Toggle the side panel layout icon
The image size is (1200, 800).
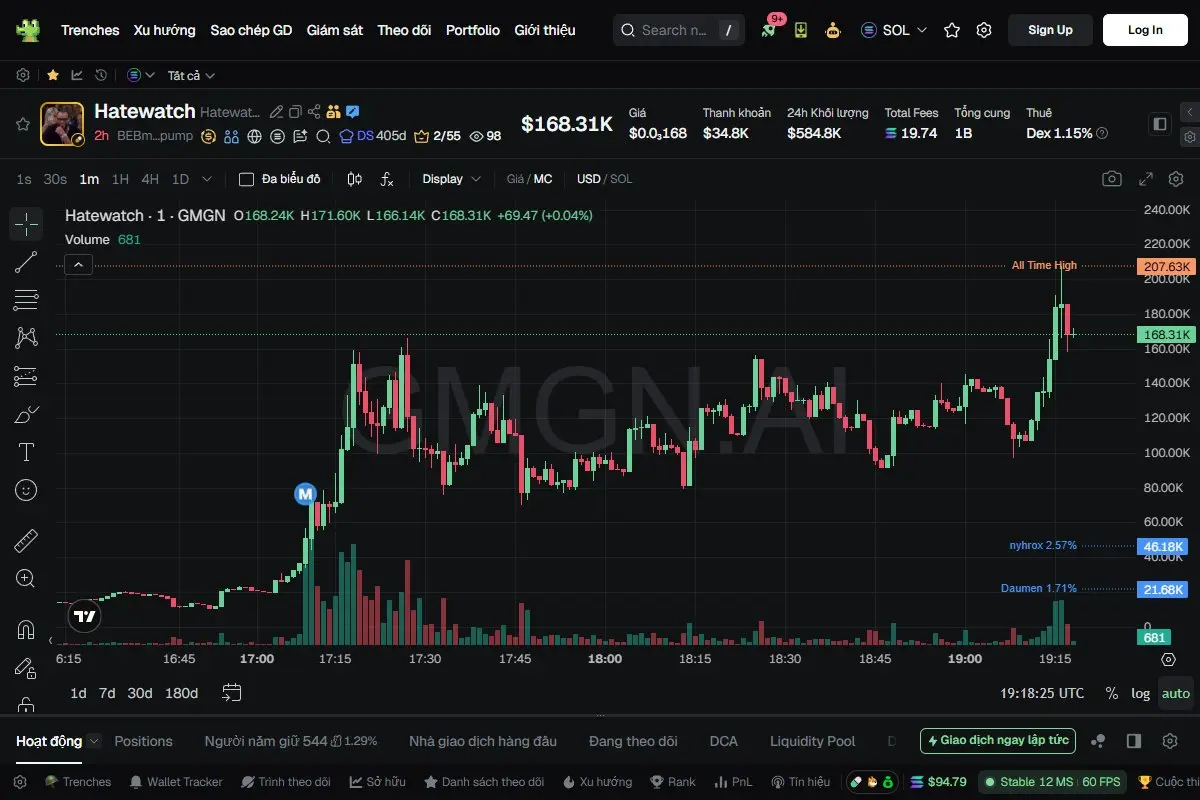coord(1160,124)
